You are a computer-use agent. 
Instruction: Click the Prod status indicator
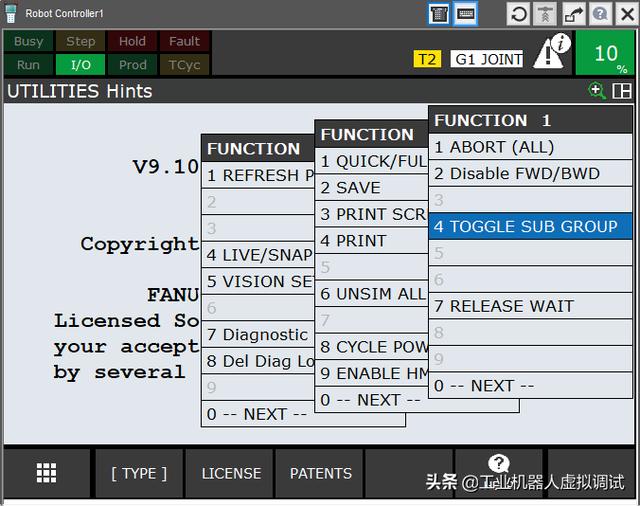132,65
